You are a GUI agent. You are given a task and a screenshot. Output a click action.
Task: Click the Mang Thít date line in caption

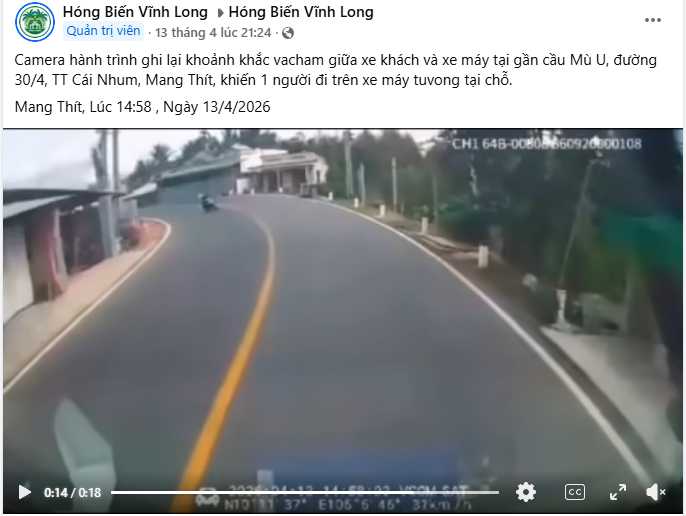pyautogui.click(x=142, y=107)
